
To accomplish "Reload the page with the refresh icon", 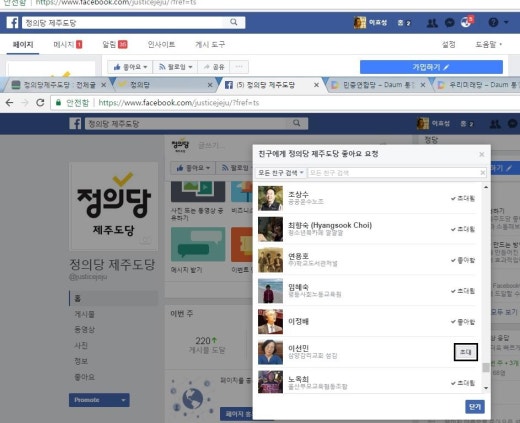I will 40,103.
